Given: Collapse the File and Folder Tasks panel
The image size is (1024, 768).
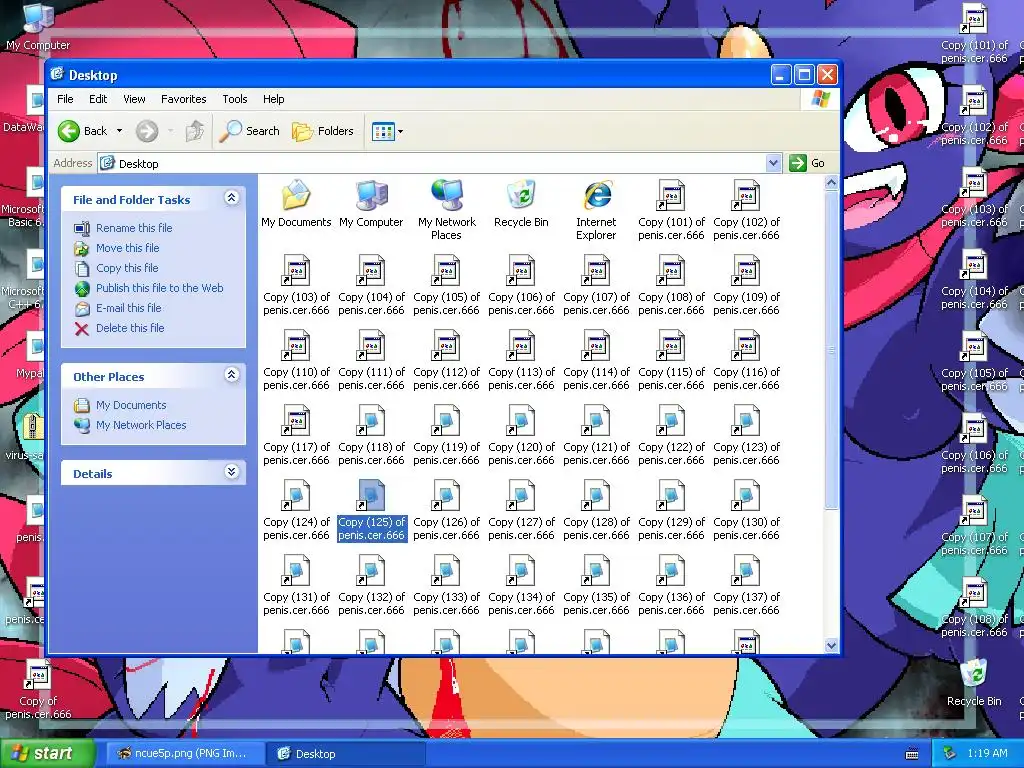Looking at the screenshot, I should (231, 198).
